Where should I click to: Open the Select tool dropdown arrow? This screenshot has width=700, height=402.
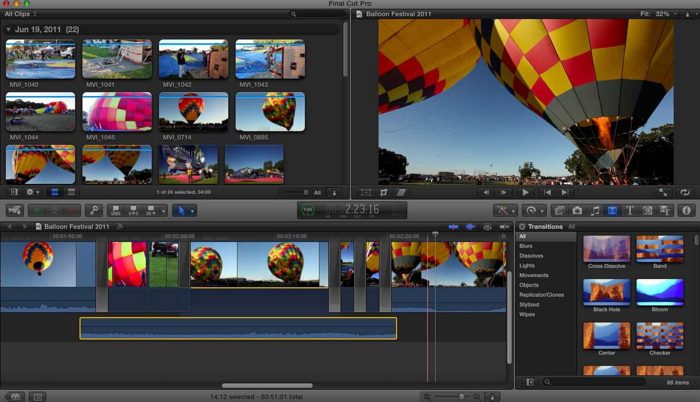pyautogui.click(x=192, y=210)
